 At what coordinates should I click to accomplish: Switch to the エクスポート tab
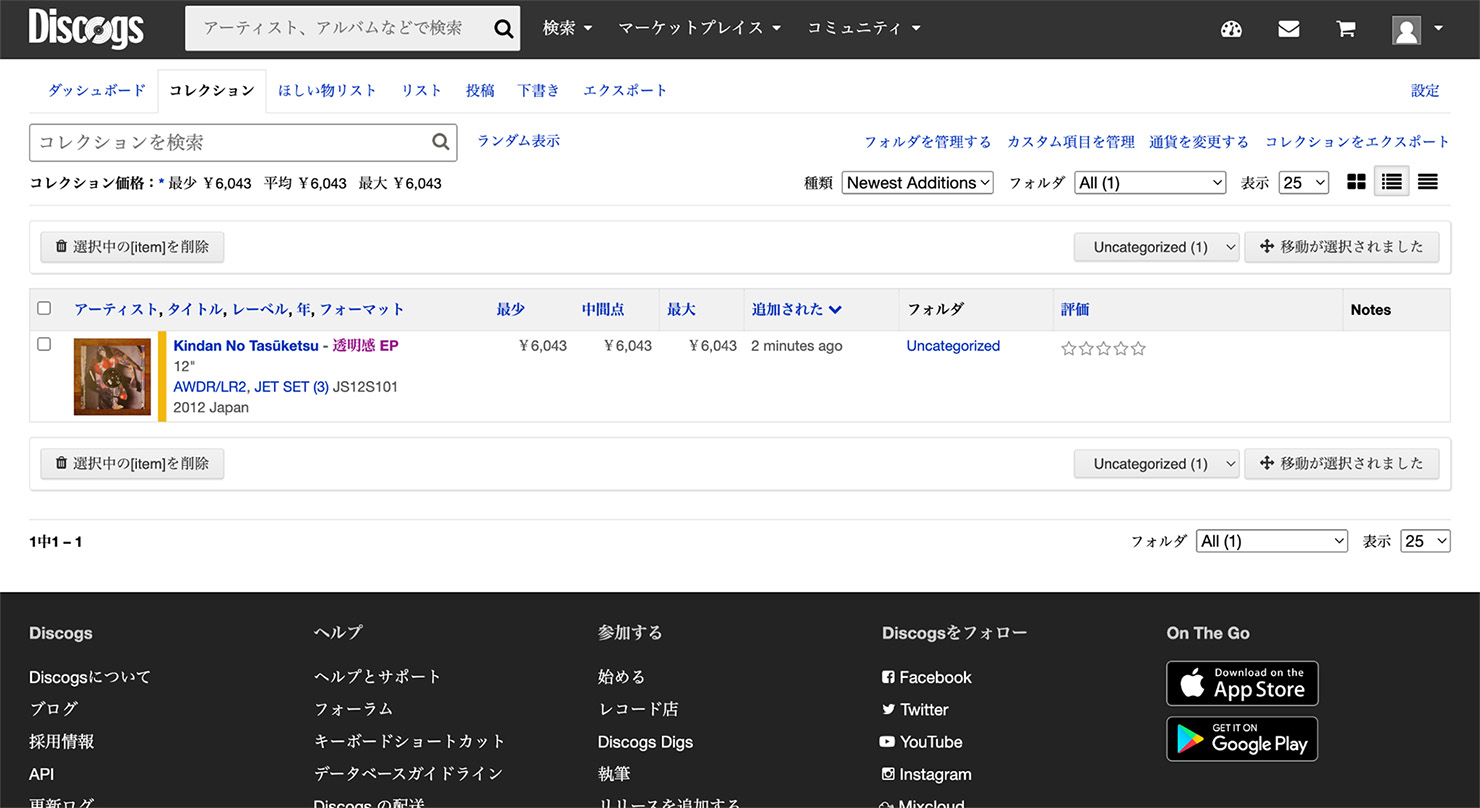pyautogui.click(x=625, y=90)
